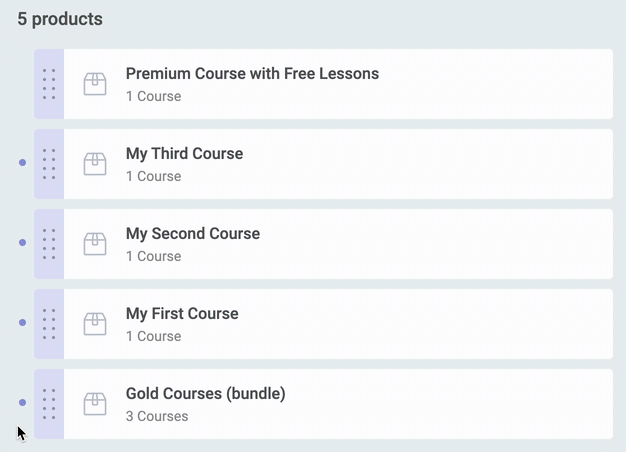Open Premium Course with Free Lessons title
Screen dimensions: 626x452
[x=252, y=74]
